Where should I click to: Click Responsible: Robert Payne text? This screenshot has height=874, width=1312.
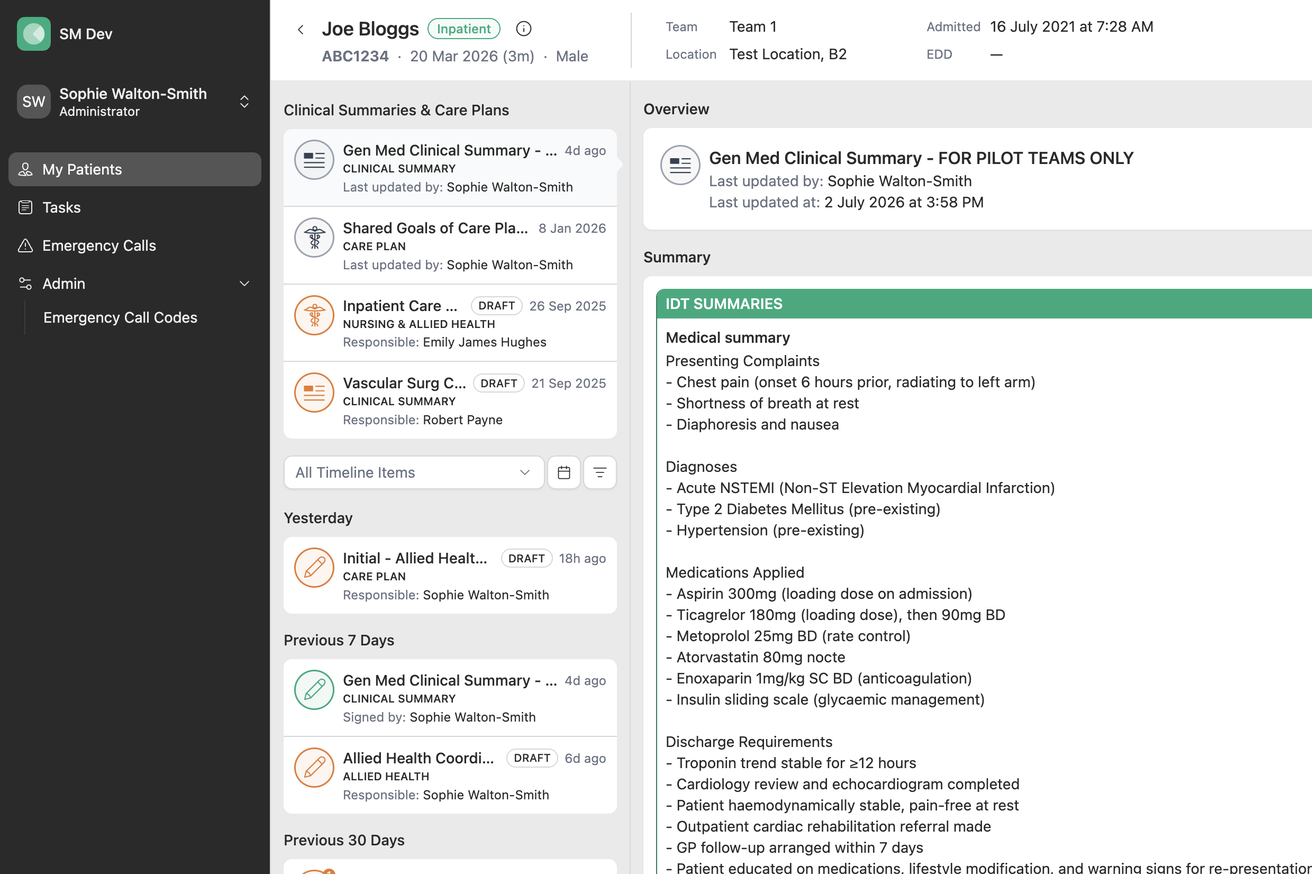click(423, 420)
